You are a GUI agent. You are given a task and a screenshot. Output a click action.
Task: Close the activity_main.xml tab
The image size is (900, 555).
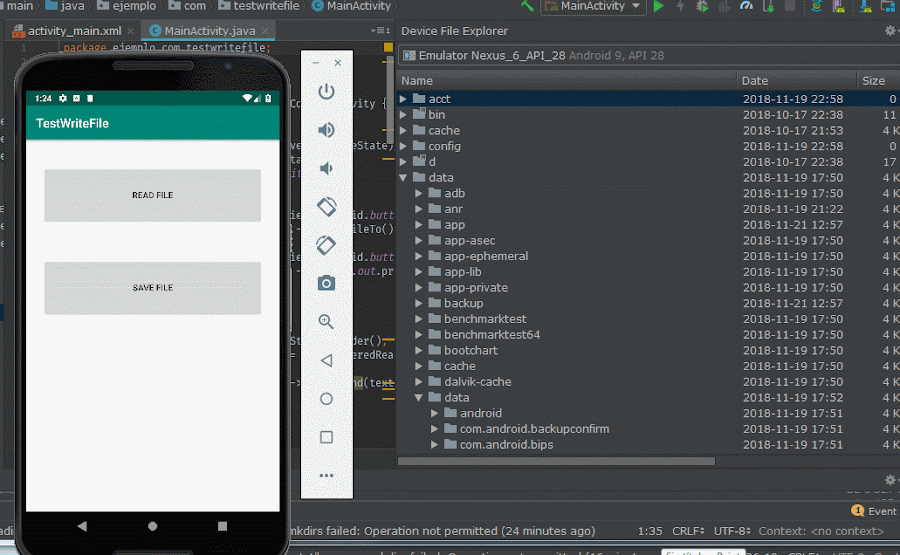click(130, 31)
